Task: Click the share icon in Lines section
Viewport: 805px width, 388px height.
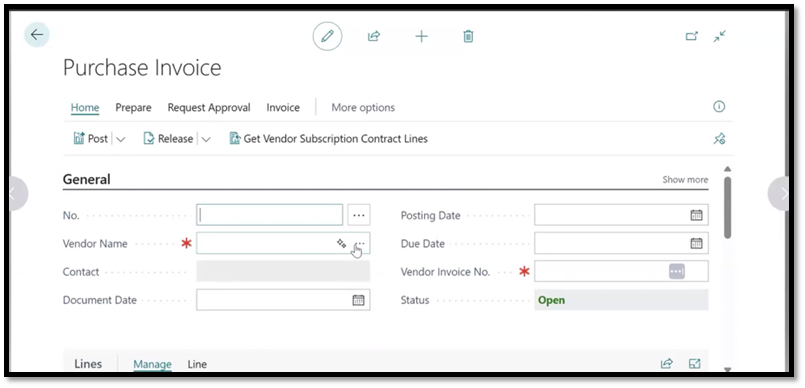Action: (x=666, y=364)
